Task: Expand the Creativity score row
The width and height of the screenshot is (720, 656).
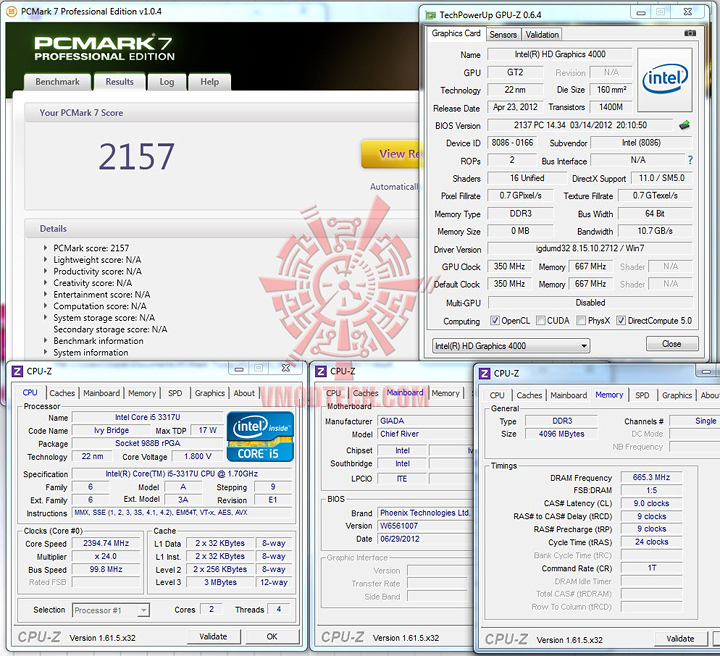Action: point(45,283)
